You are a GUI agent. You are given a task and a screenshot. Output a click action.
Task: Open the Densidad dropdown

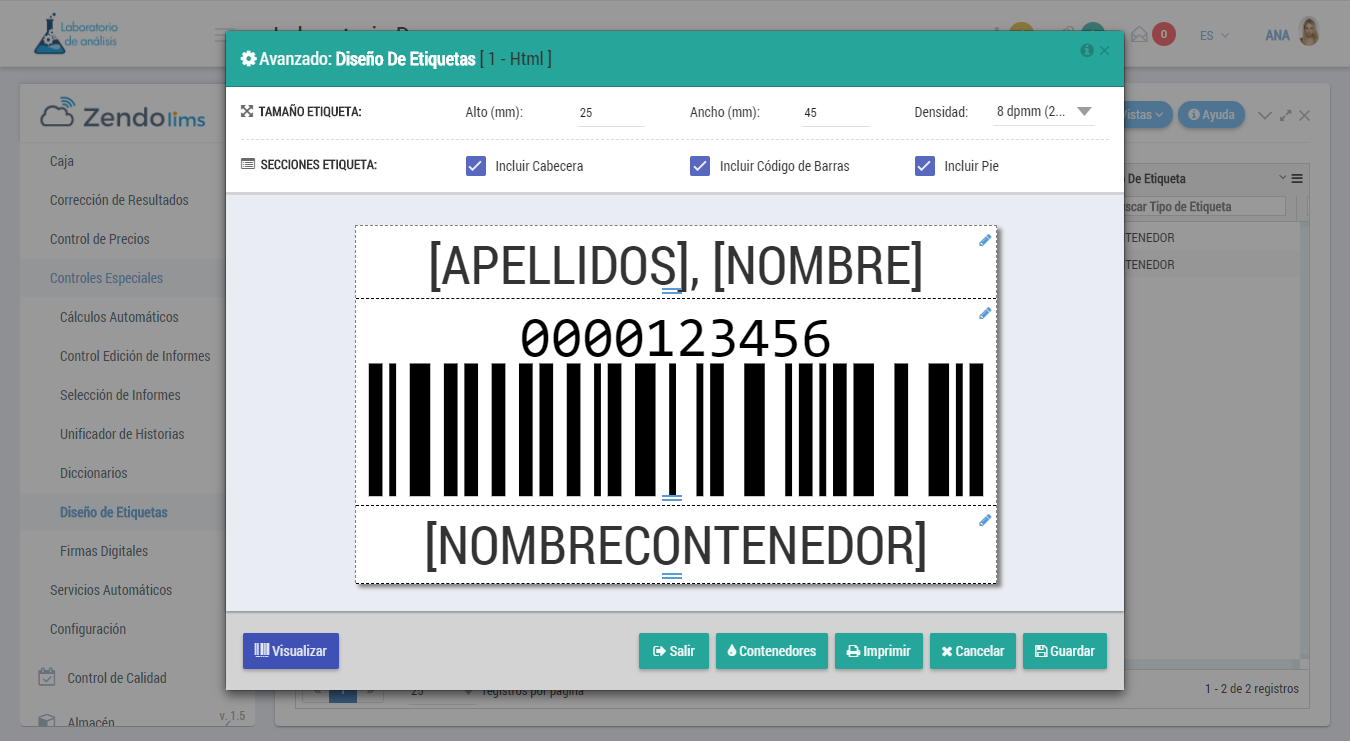(x=1044, y=112)
